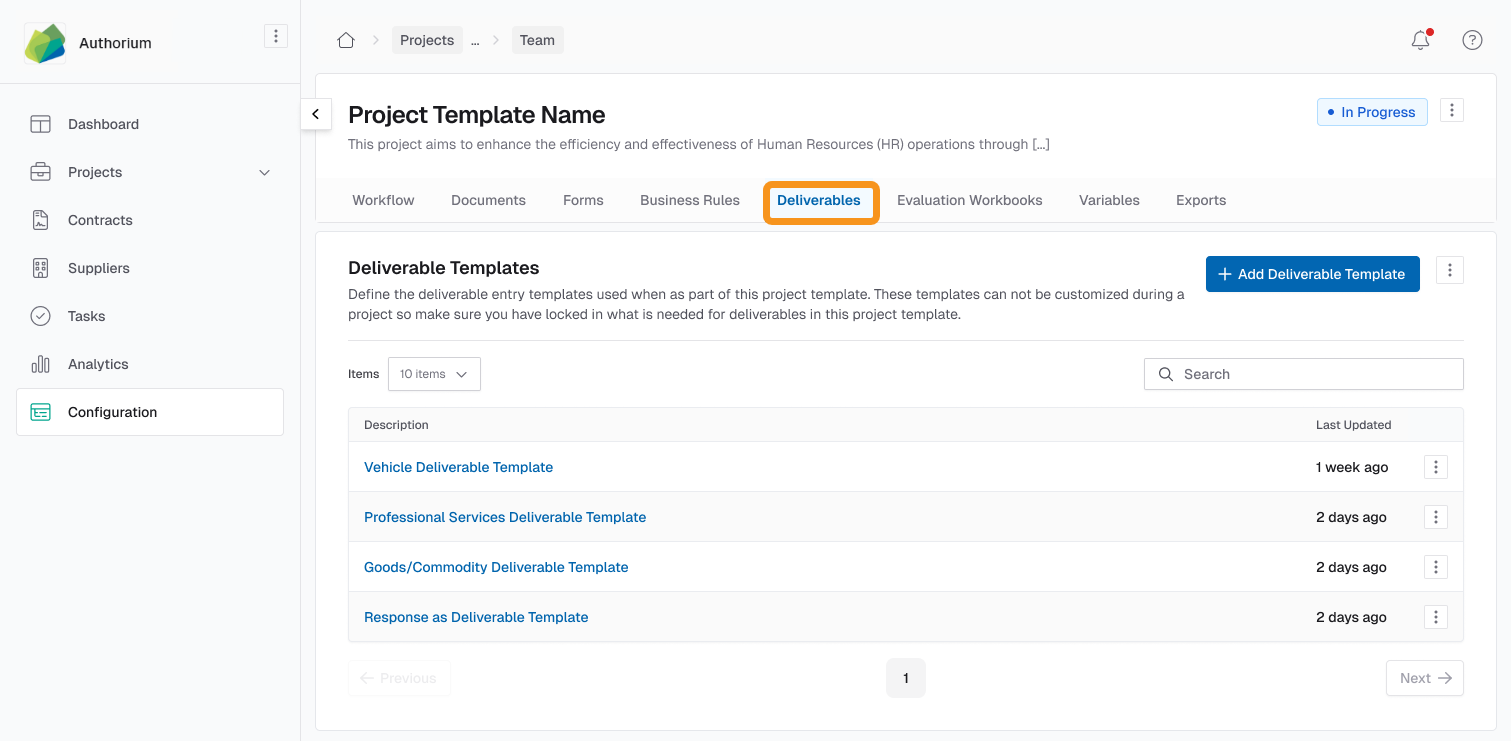Check notifications via the bell icon

[1419, 40]
